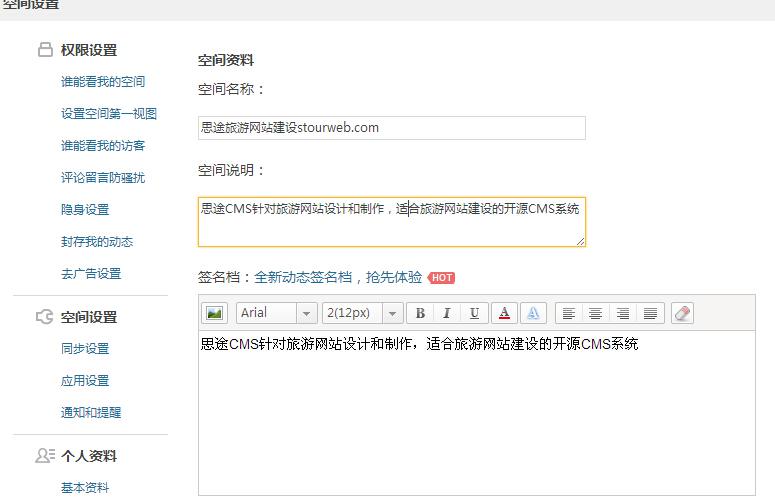Click the text background highlight icon
This screenshot has width=775, height=503.
click(533, 313)
